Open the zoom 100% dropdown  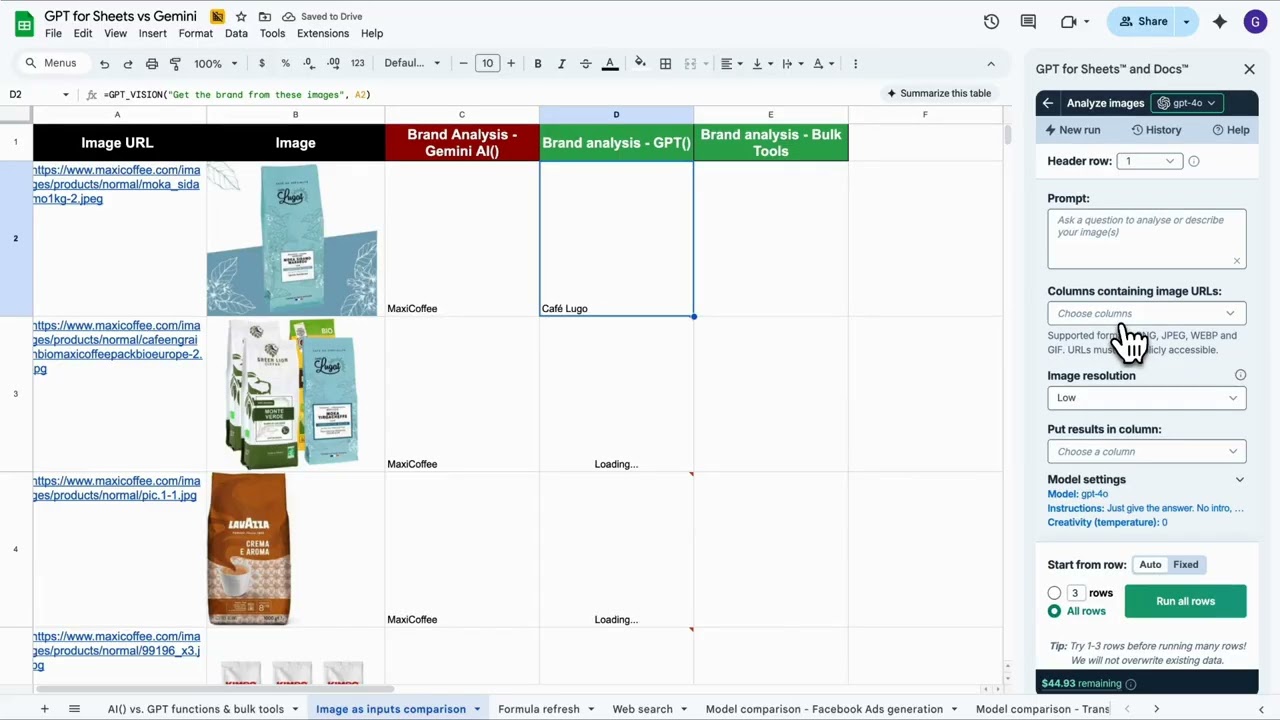click(x=216, y=63)
